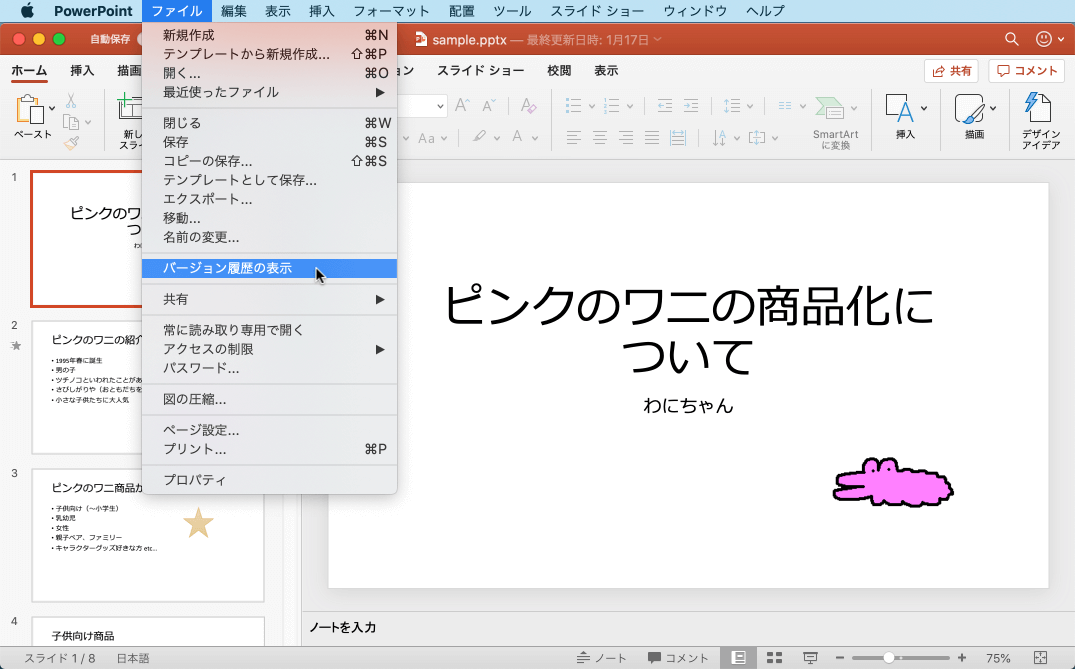Start slideshow view from status bar icon
The image size is (1075, 669).
coord(811,657)
